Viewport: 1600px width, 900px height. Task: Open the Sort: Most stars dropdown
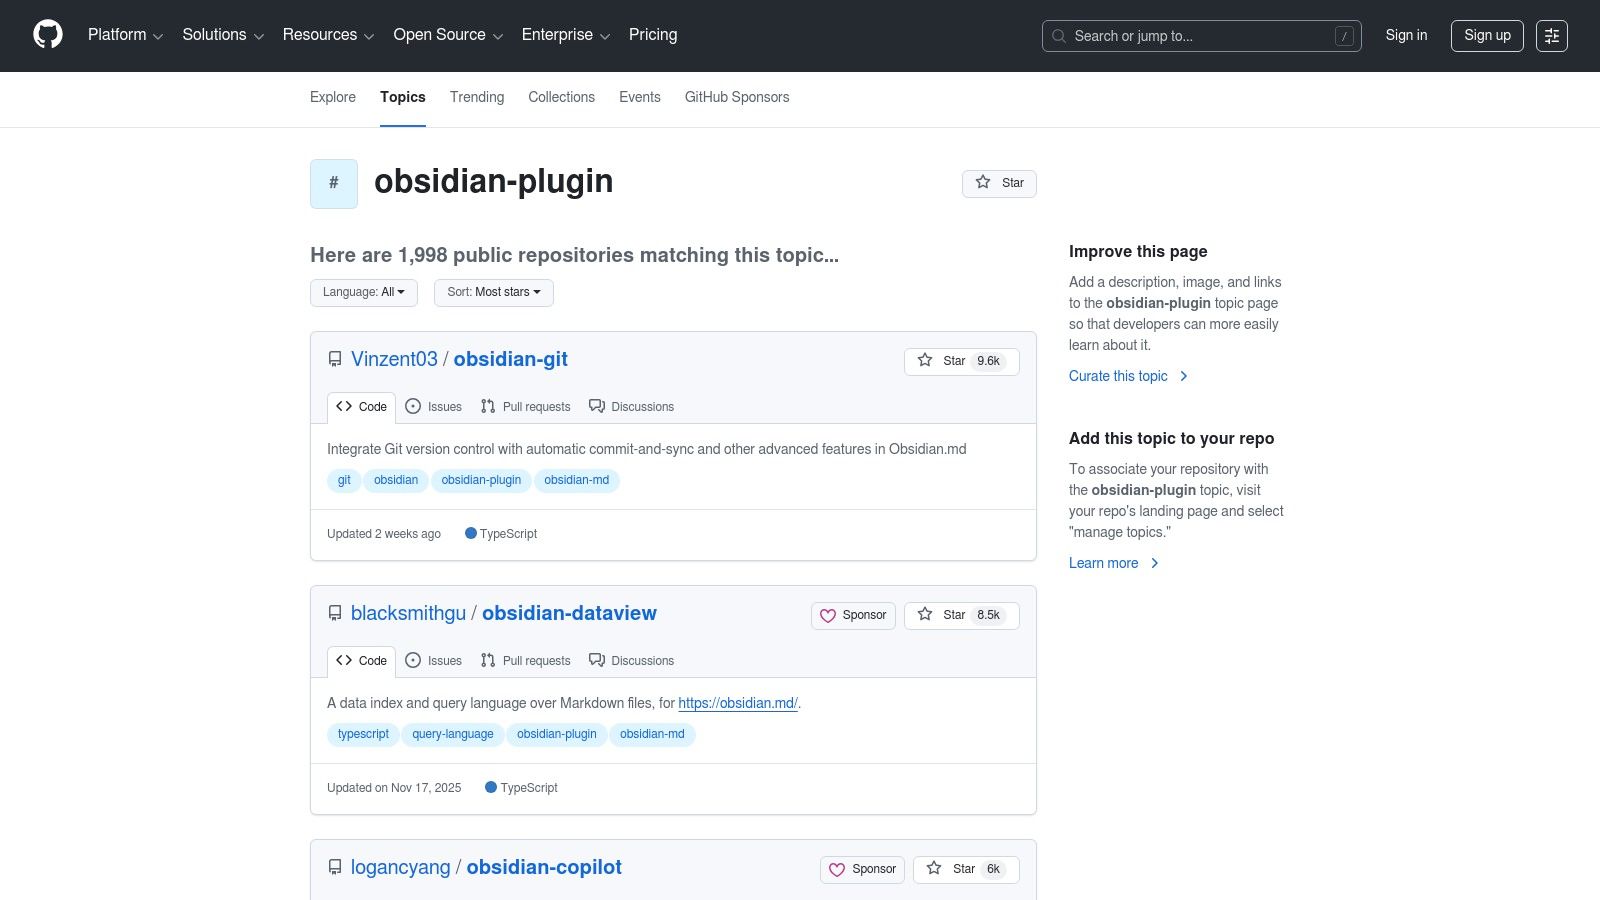[493, 293]
